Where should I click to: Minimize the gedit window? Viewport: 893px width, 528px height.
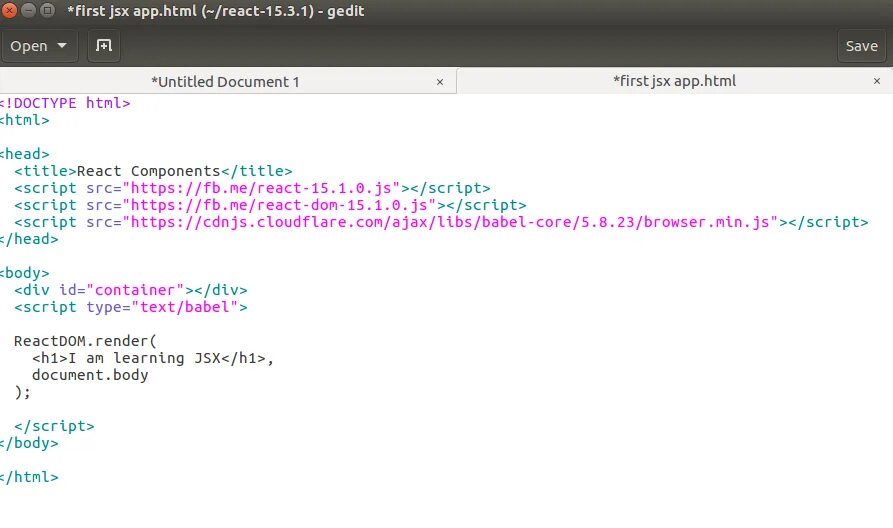pos(28,10)
